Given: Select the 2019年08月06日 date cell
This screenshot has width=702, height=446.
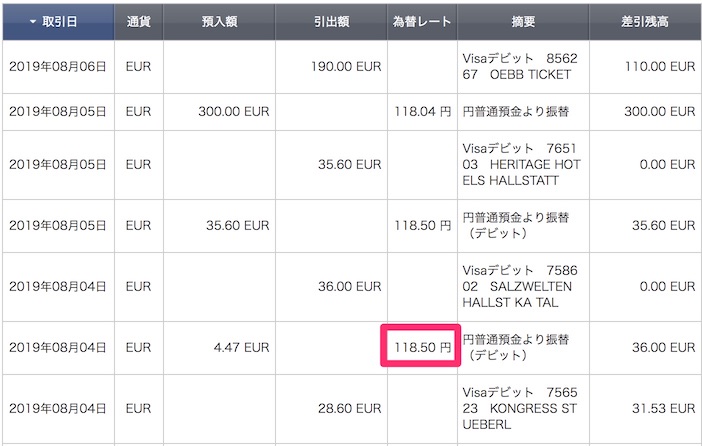Looking at the screenshot, I should click(x=57, y=67).
